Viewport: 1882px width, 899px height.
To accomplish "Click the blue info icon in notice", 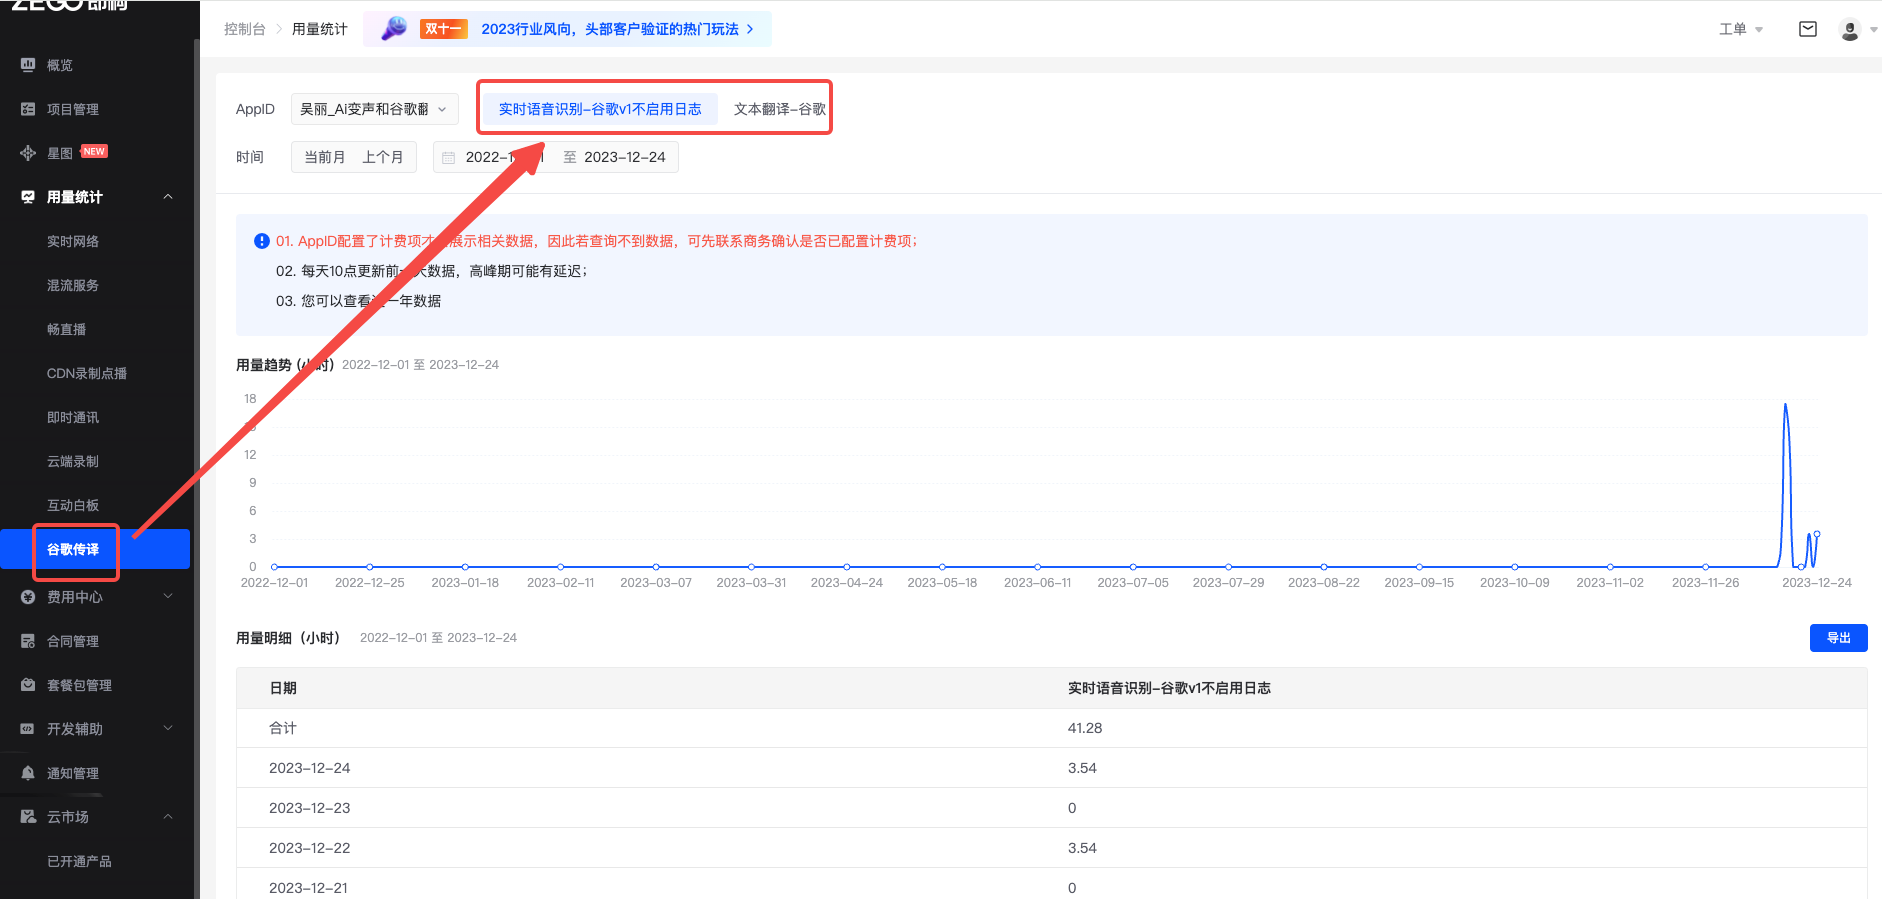I will point(262,241).
